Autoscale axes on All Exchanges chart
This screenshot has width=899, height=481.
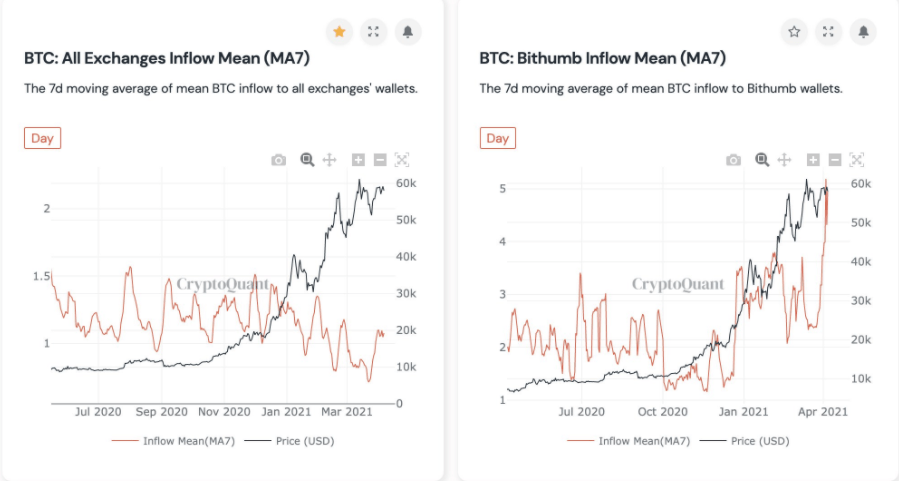(402, 160)
